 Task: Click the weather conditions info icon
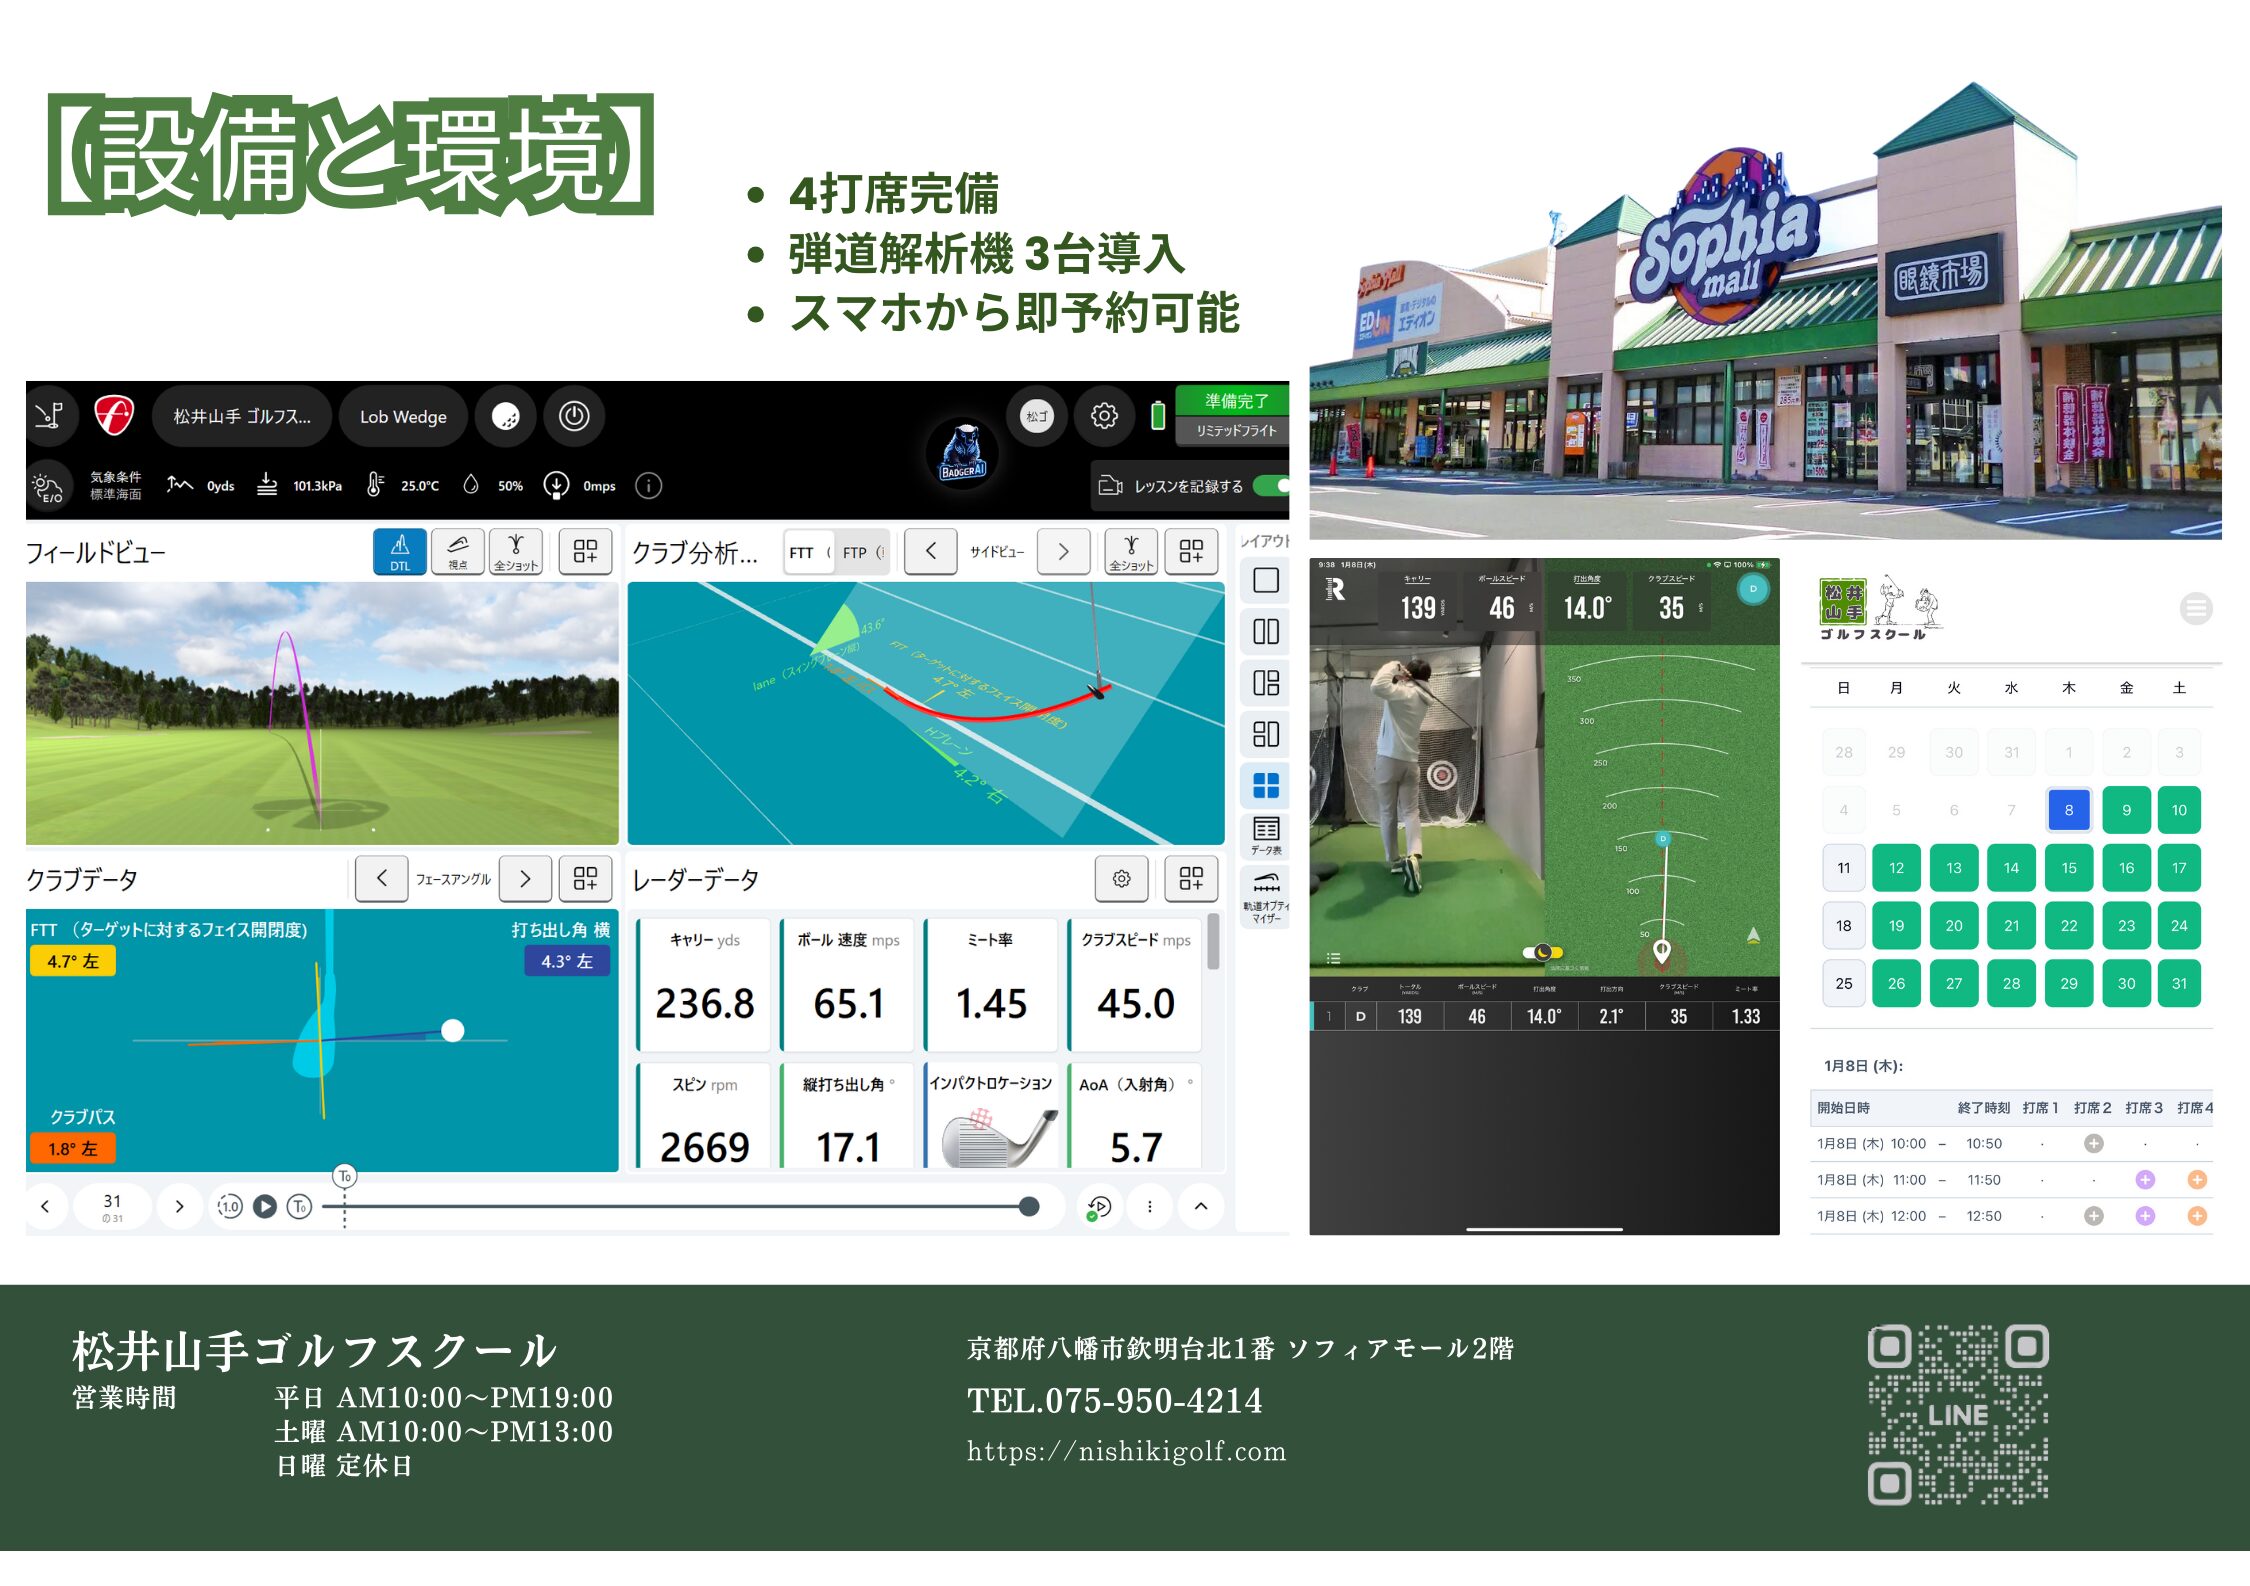(648, 486)
